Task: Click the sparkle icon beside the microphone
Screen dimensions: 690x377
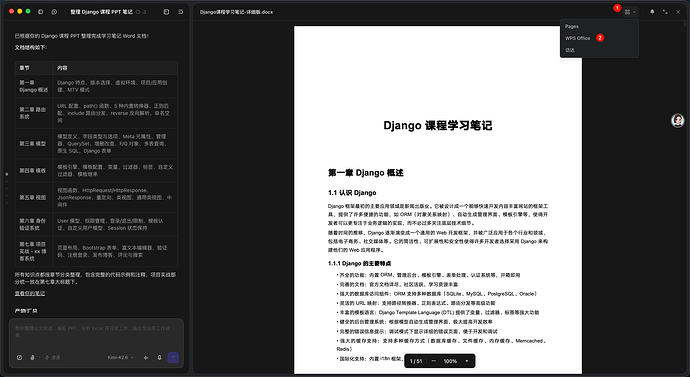Action: click(x=146, y=358)
